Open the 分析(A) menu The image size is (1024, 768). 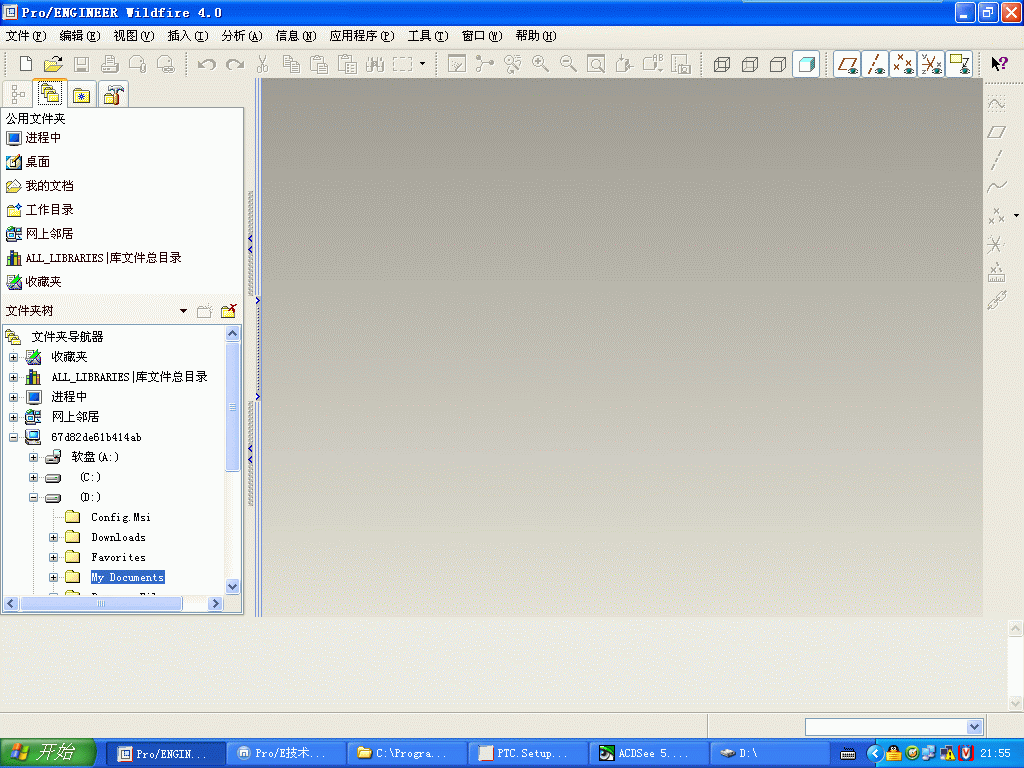click(x=242, y=36)
